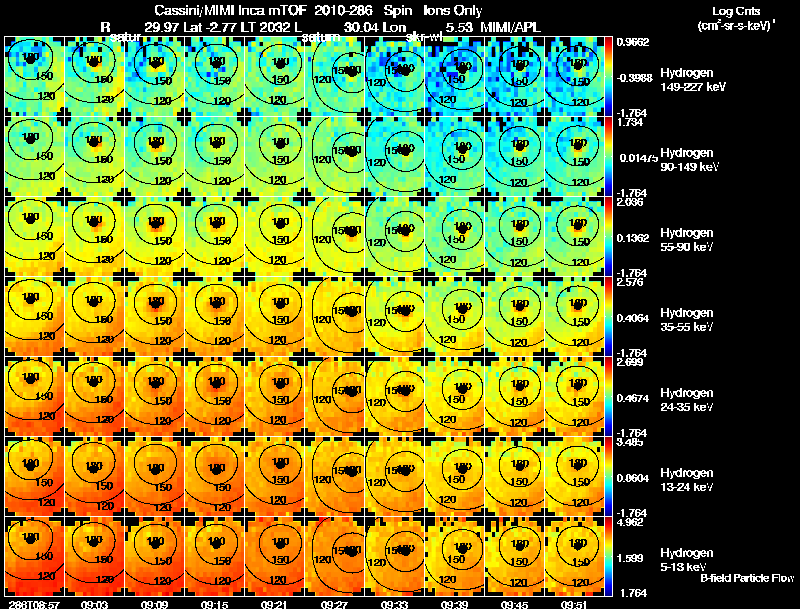Click the Hydrogen 5-13 keV row label
The width and height of the screenshot is (800, 609).
[x=687, y=560]
